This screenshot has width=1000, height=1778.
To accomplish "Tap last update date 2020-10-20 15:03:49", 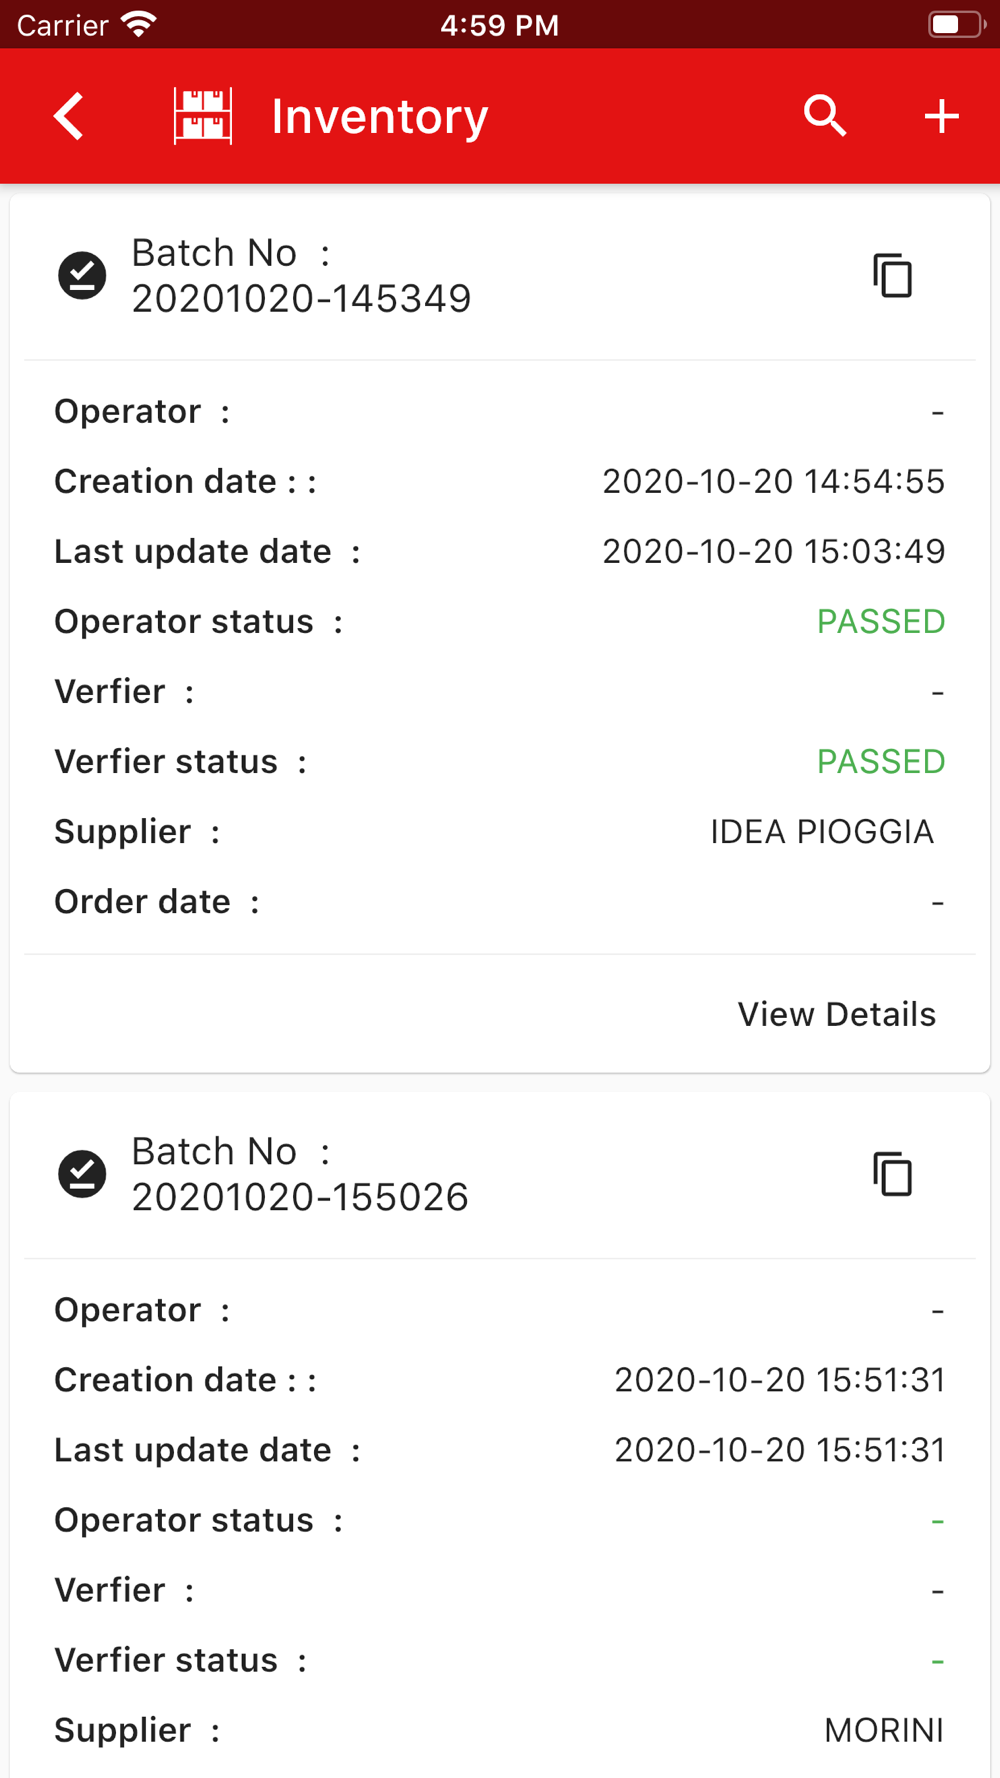I will tap(773, 552).
